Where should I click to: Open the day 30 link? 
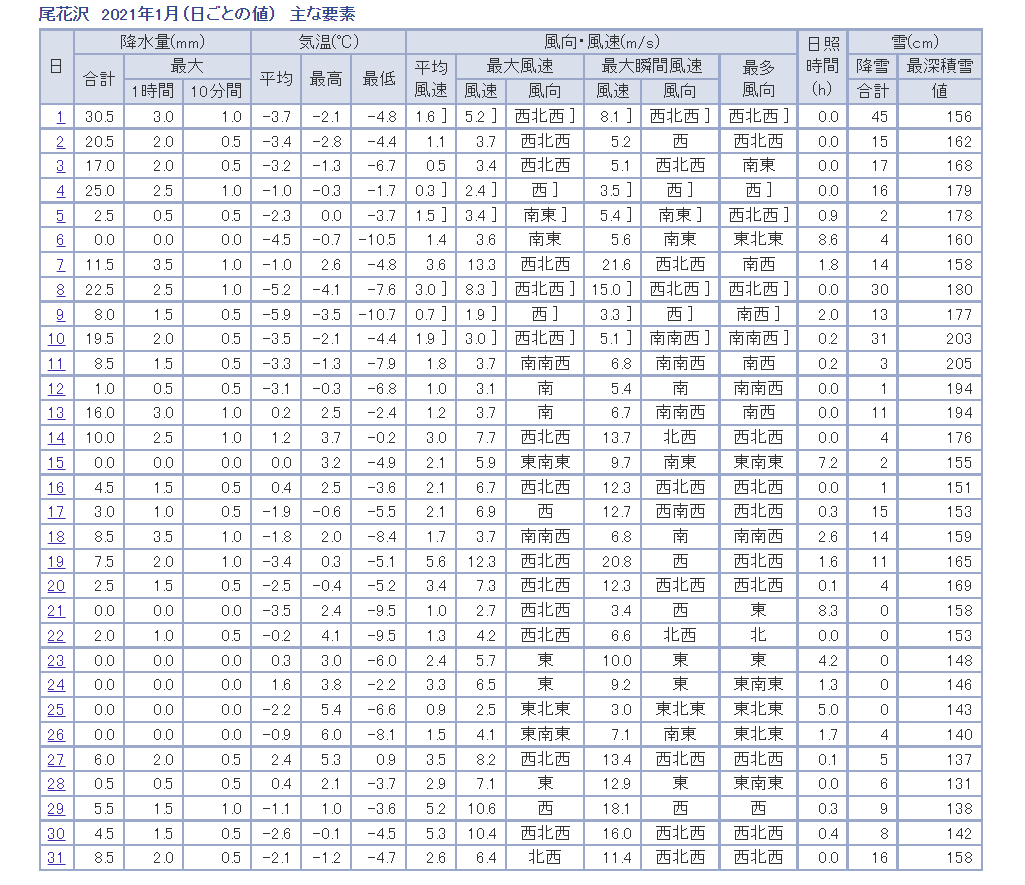(56, 833)
